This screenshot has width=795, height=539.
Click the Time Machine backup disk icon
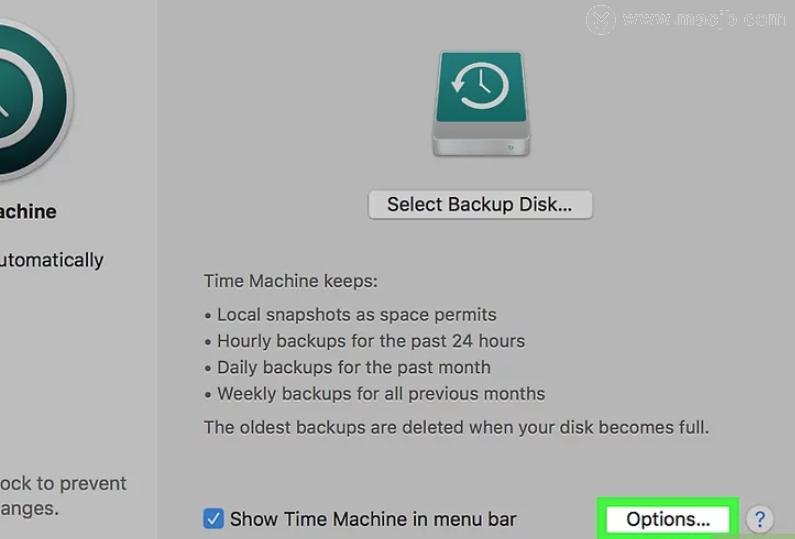pyautogui.click(x=480, y=103)
